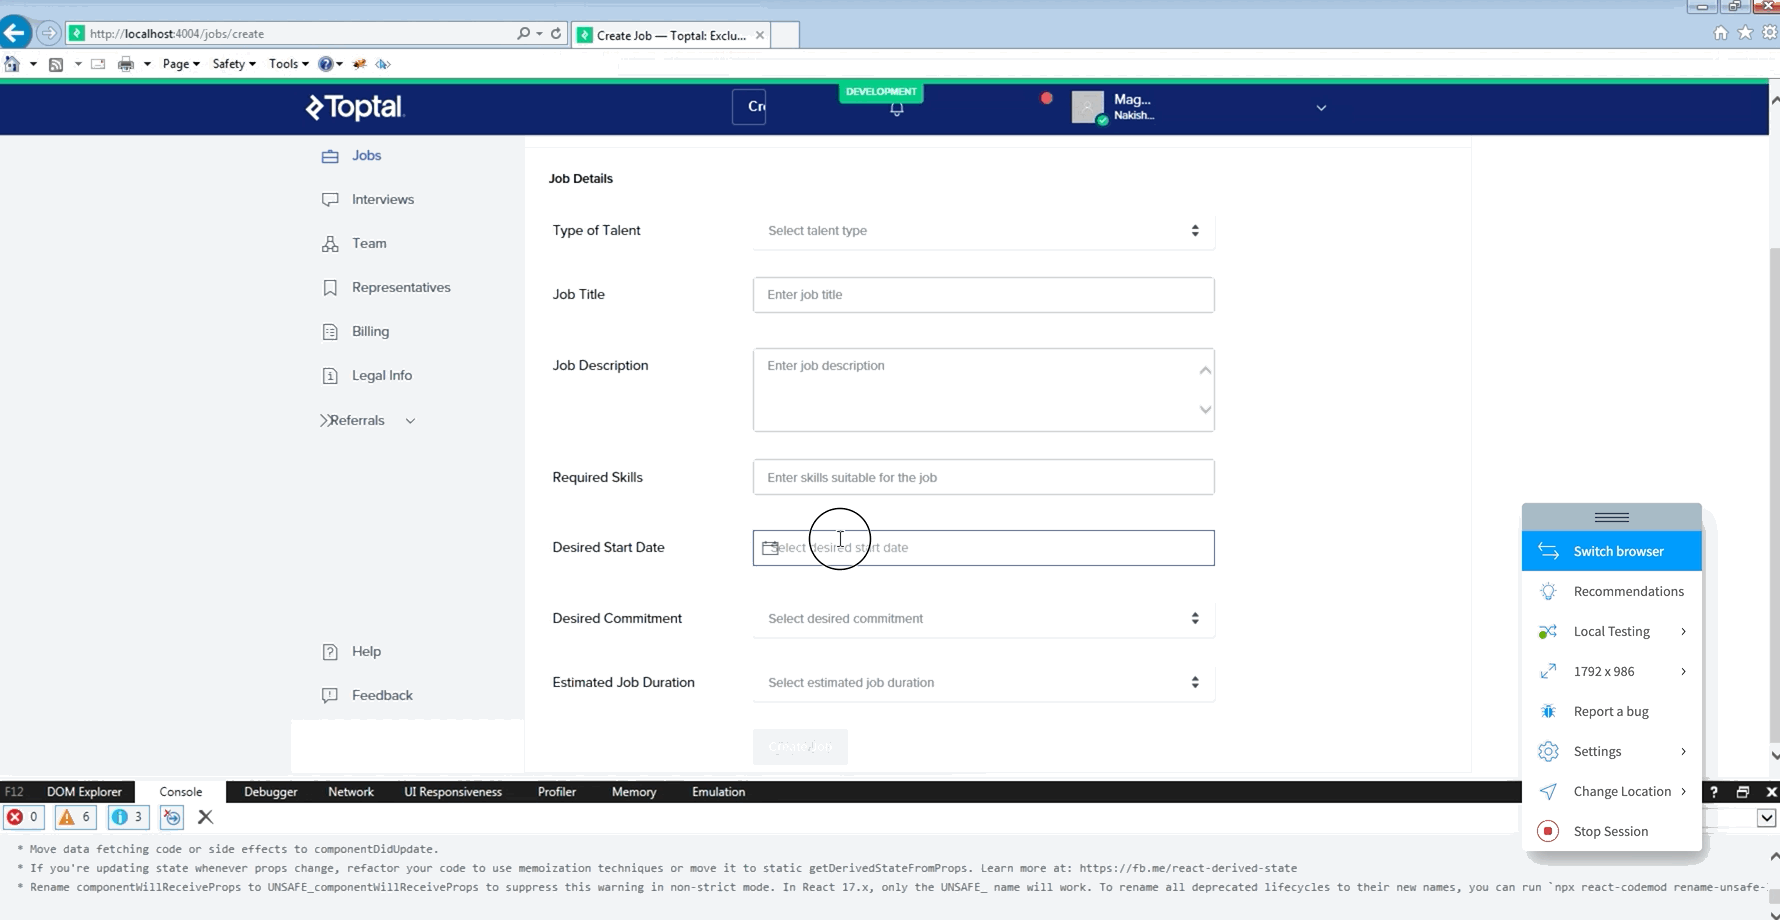Viewport: 1780px width, 920px height.
Task: Switch to the Network devtools tab
Action: pos(351,792)
